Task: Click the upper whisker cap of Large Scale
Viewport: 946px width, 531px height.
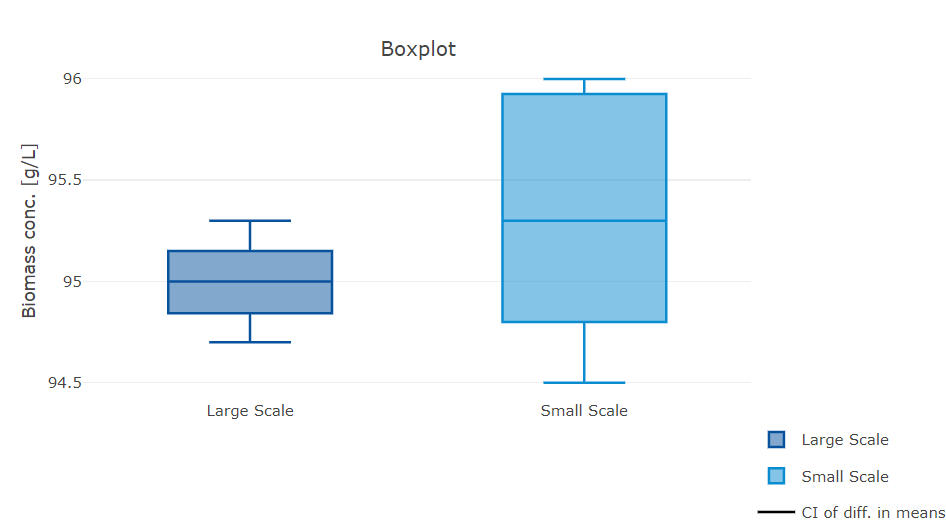Action: [250, 220]
